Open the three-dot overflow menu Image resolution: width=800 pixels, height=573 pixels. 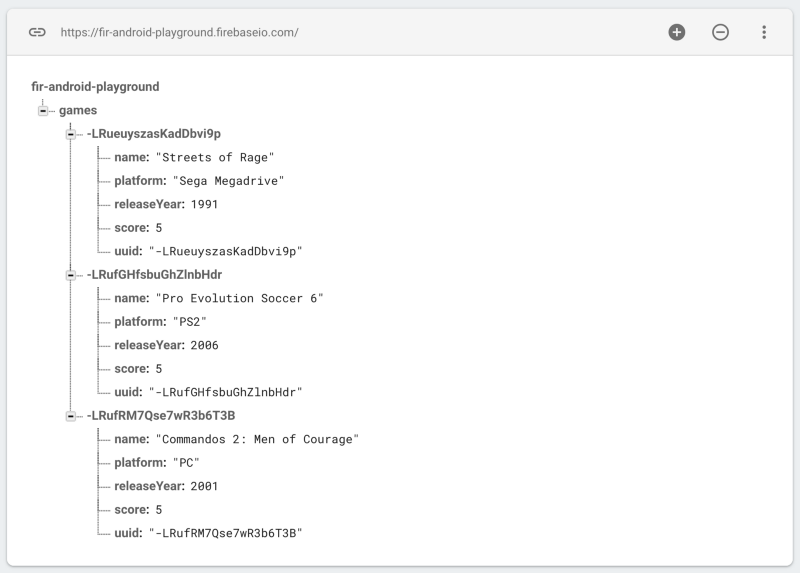coord(764,32)
